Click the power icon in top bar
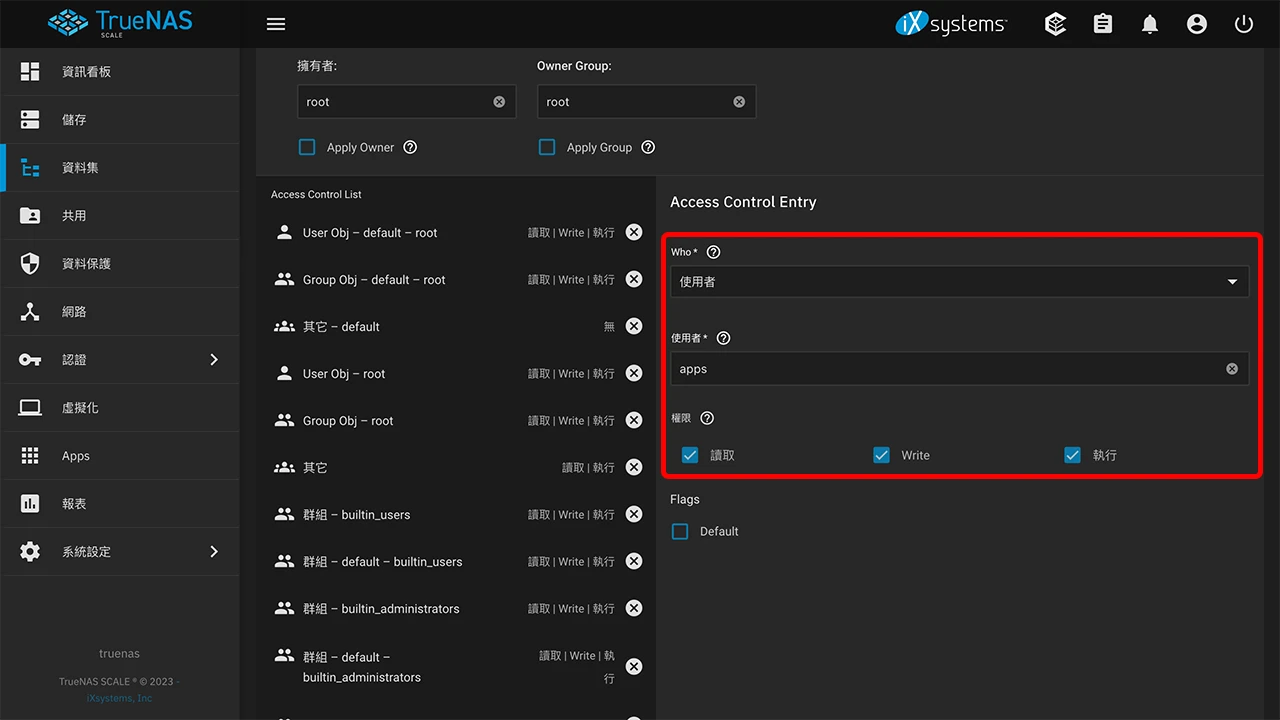The height and width of the screenshot is (720, 1280). [1244, 24]
